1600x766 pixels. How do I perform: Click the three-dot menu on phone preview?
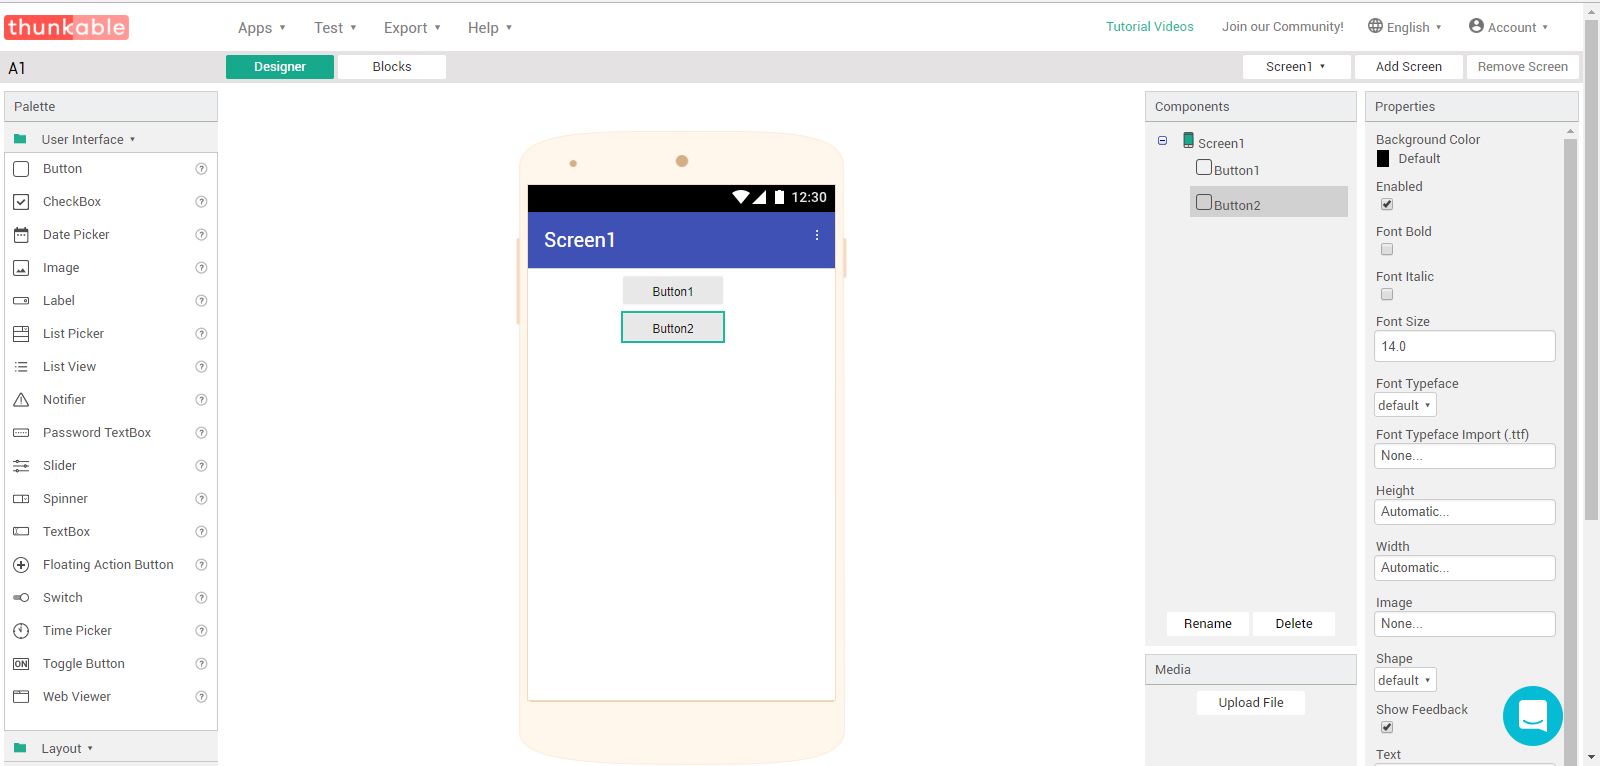(x=817, y=236)
